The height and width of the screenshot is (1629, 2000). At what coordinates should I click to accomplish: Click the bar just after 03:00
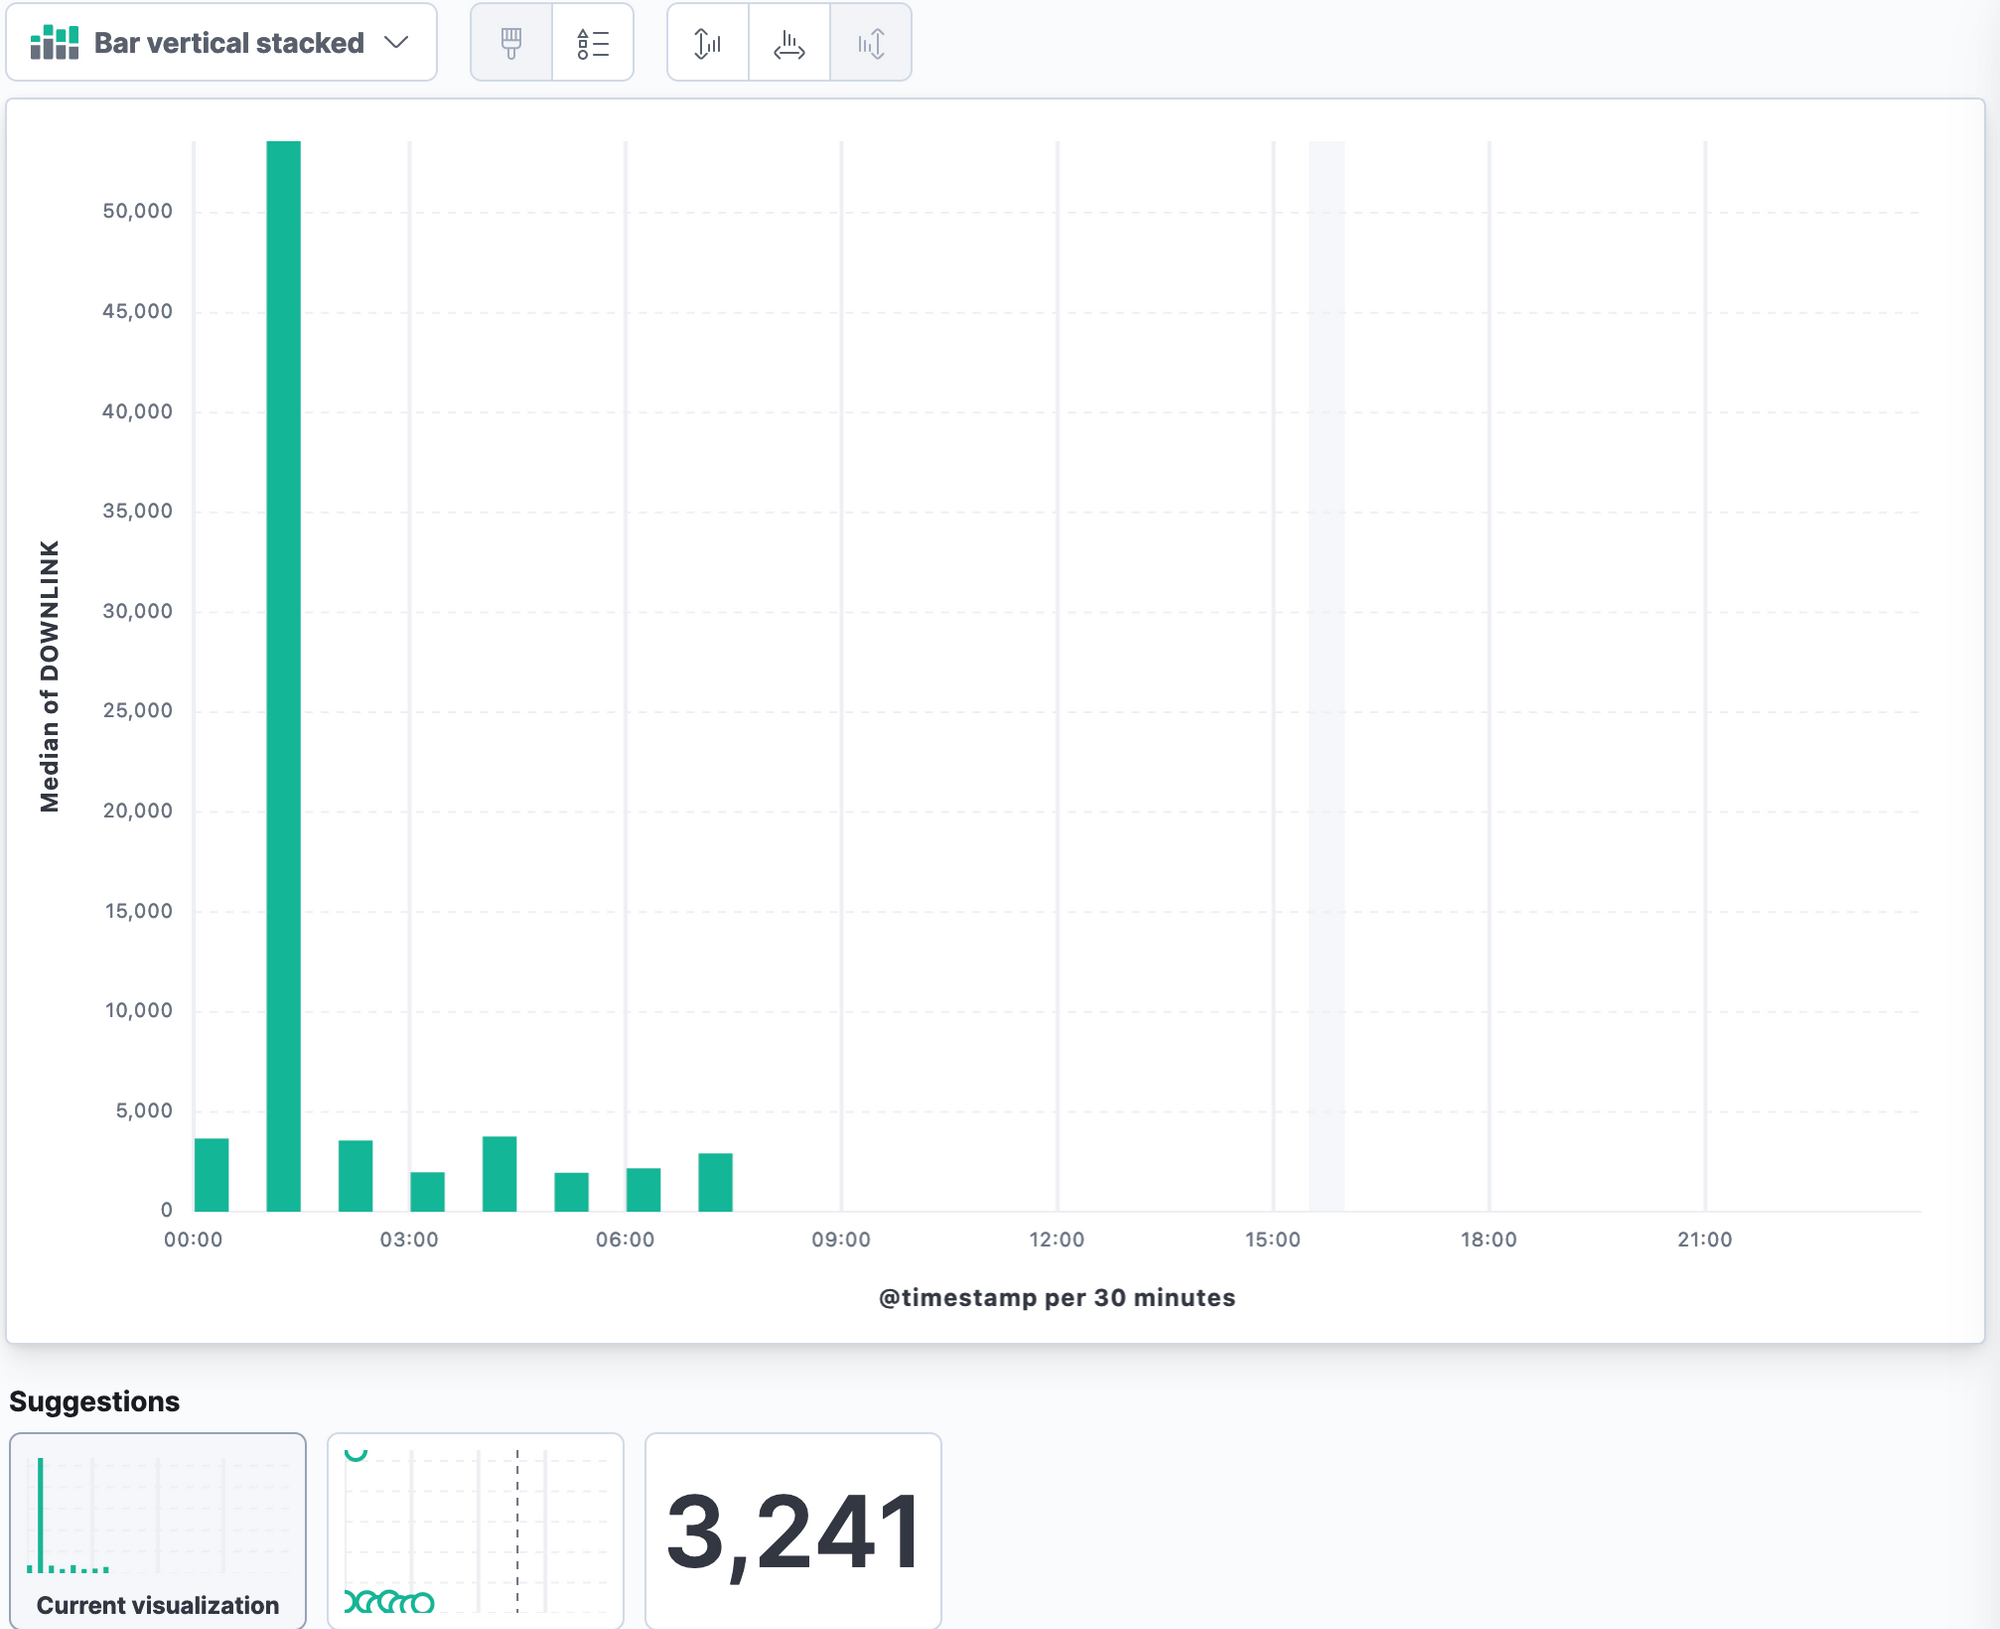[428, 1191]
